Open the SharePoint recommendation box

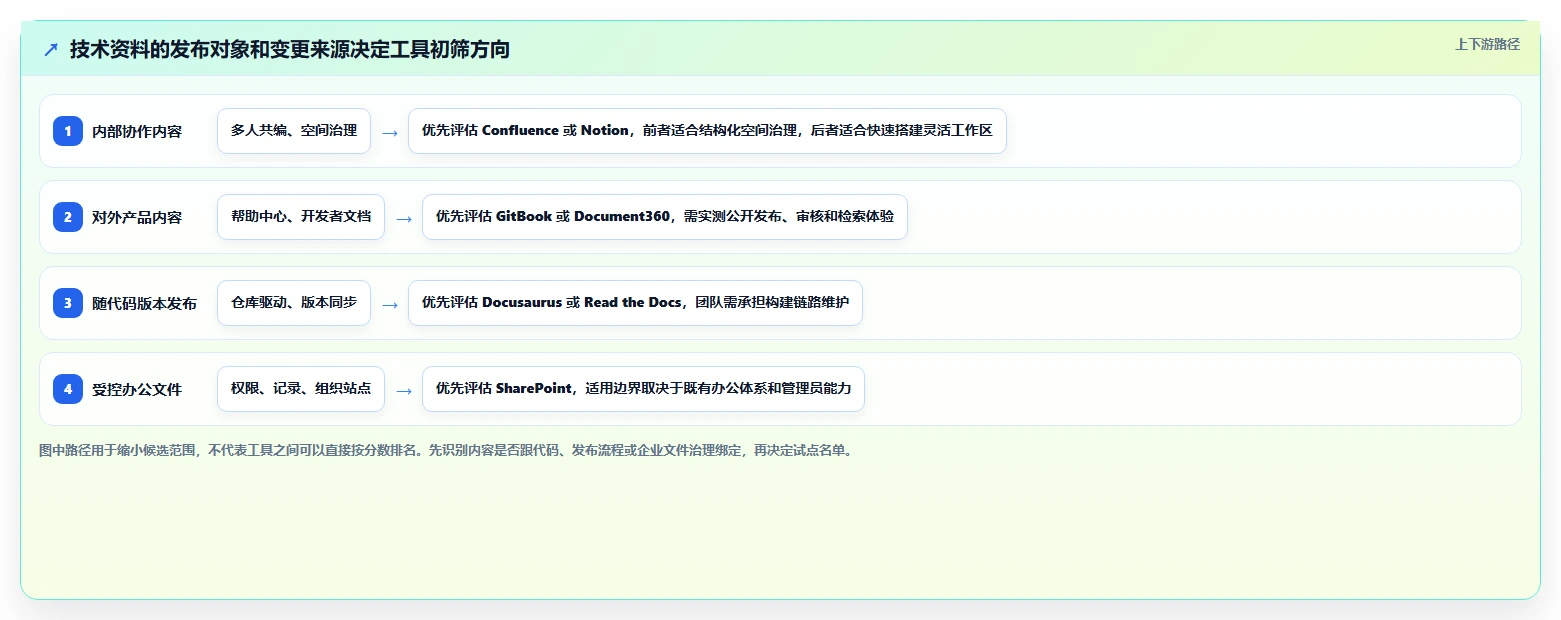pos(643,389)
